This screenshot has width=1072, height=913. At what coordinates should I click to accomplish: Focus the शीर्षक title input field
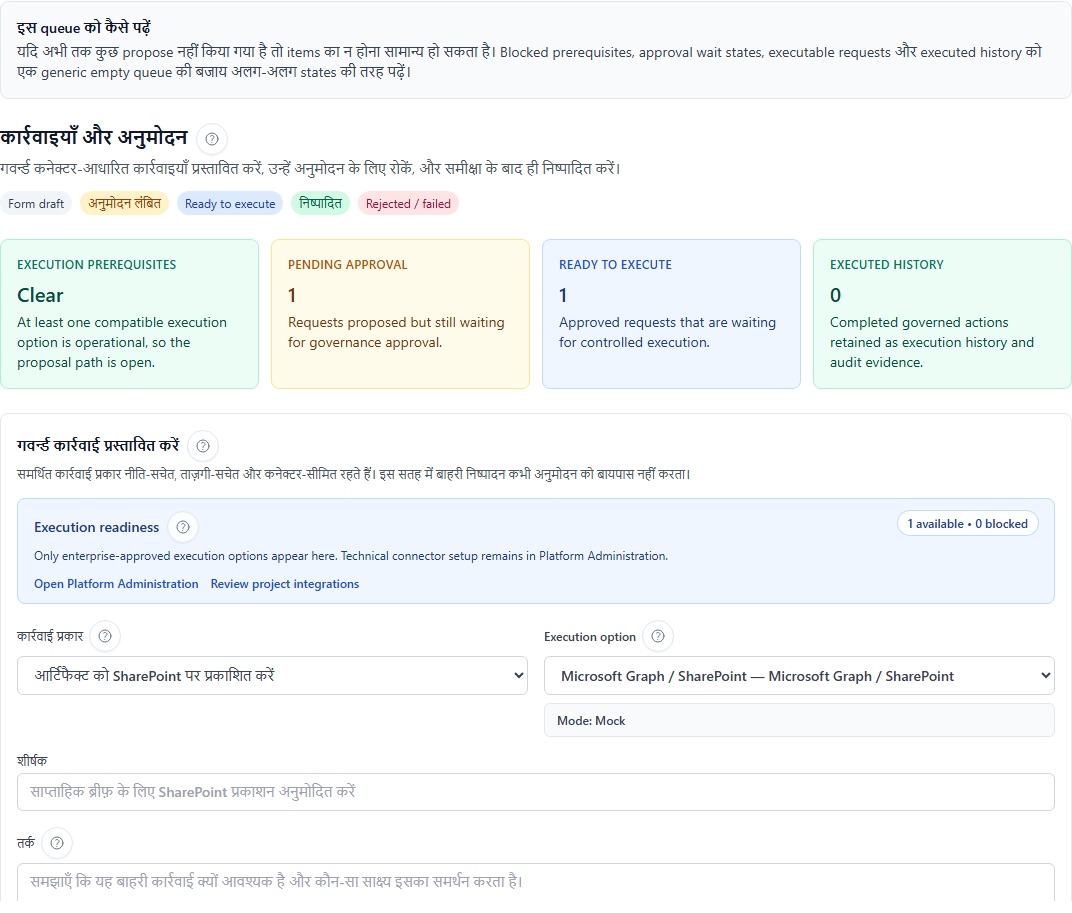[536, 792]
